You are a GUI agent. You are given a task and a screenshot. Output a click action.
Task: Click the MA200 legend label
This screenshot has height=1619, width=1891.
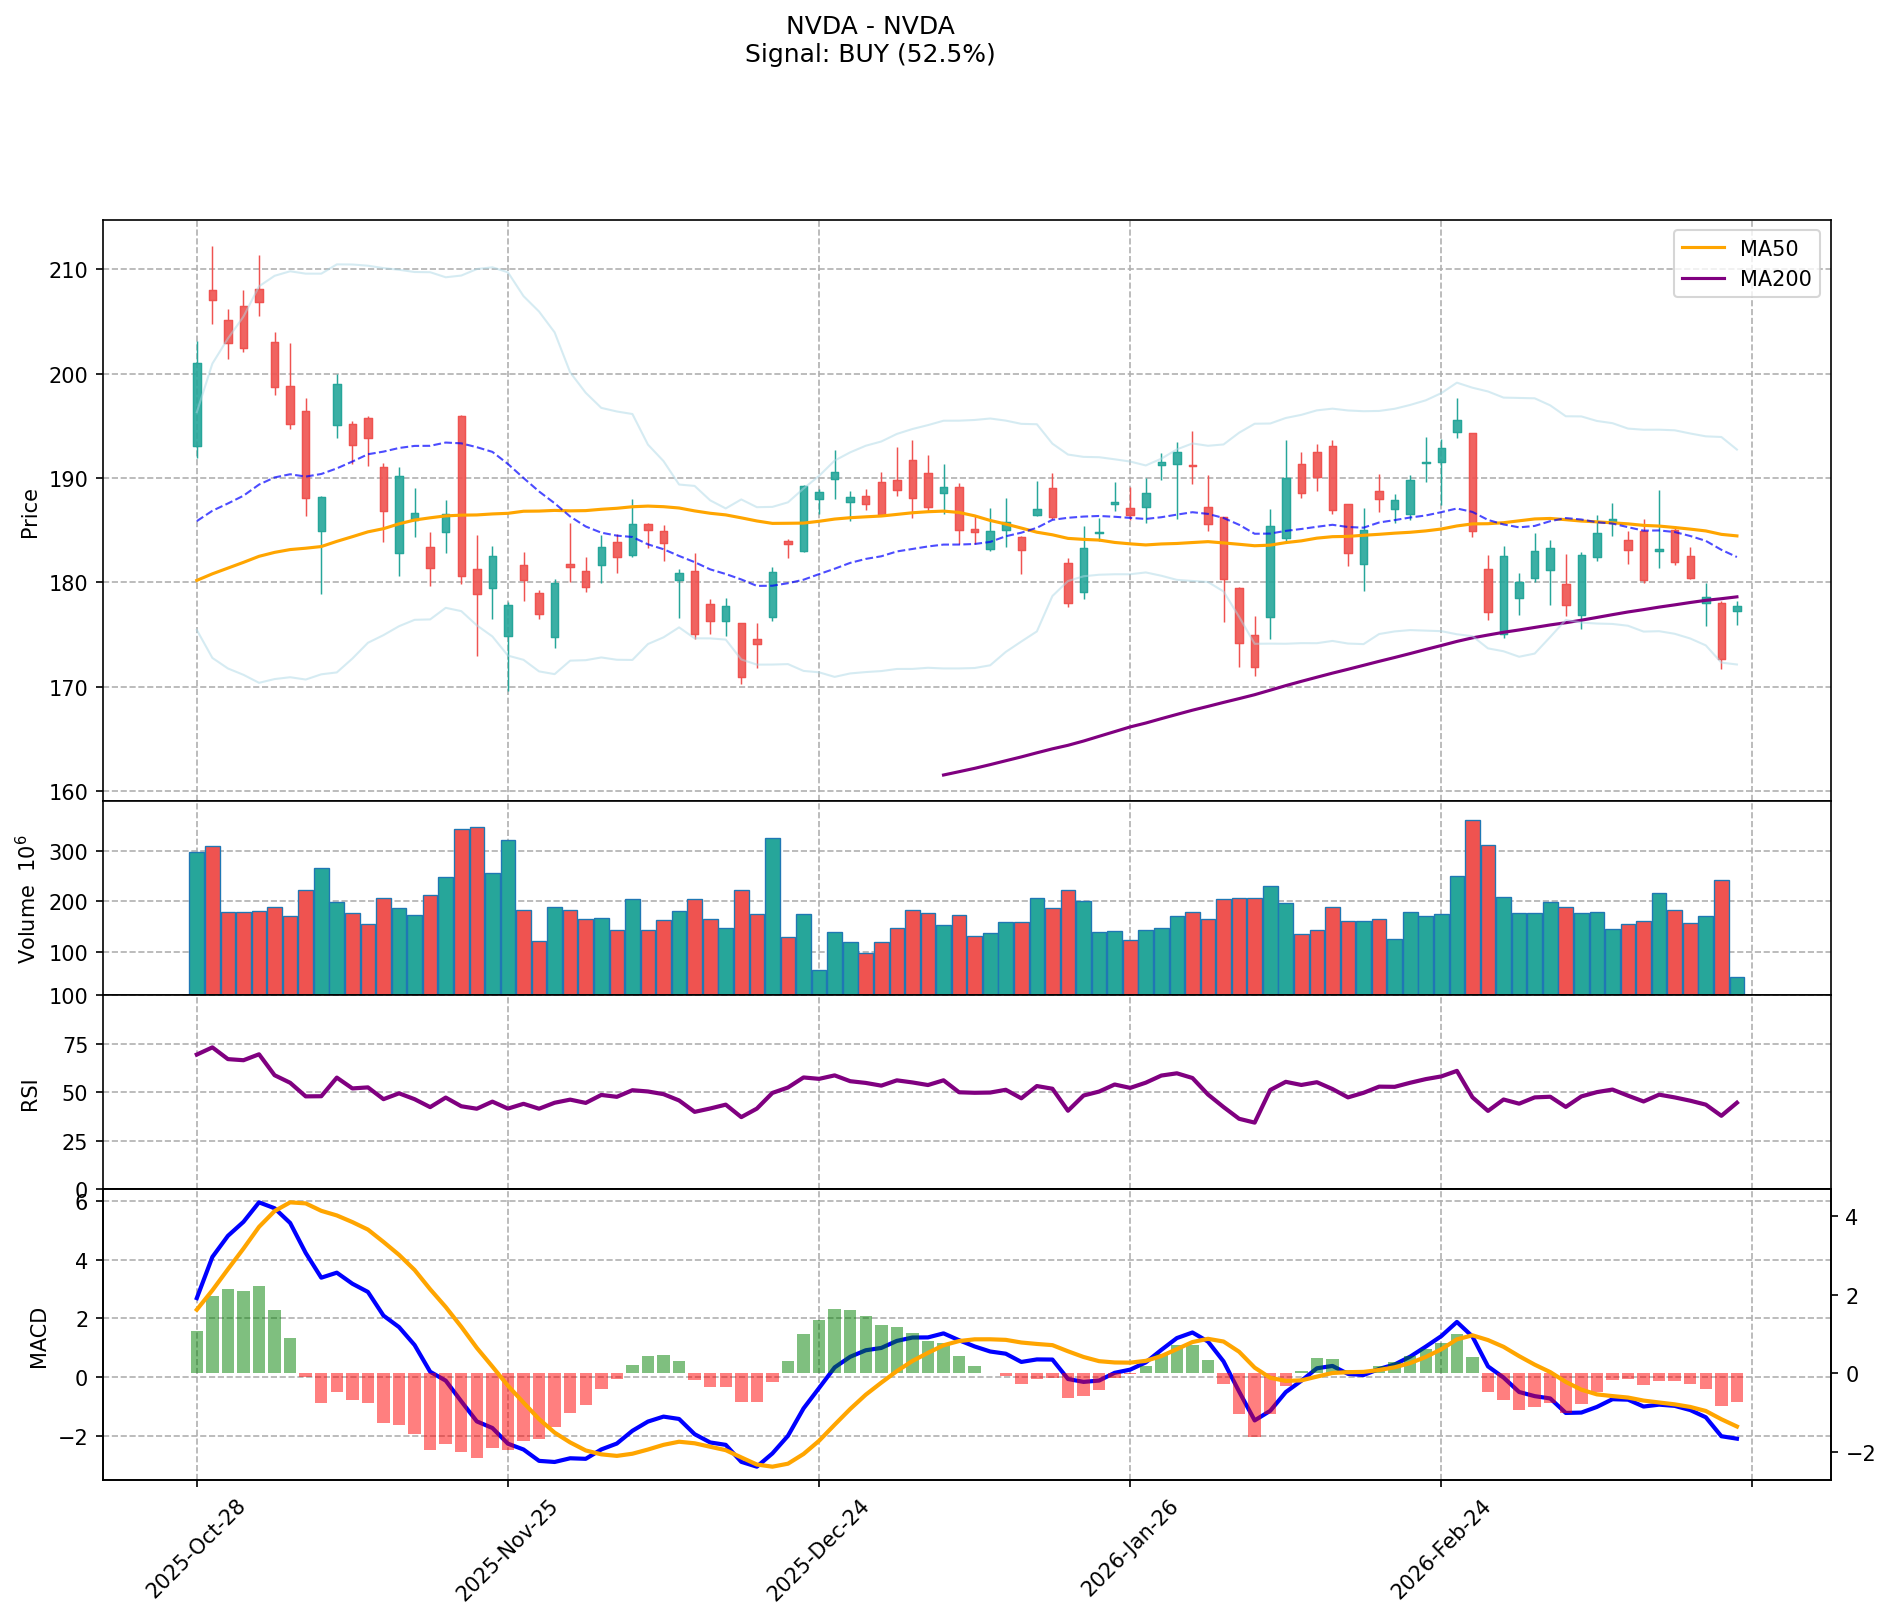(1775, 279)
